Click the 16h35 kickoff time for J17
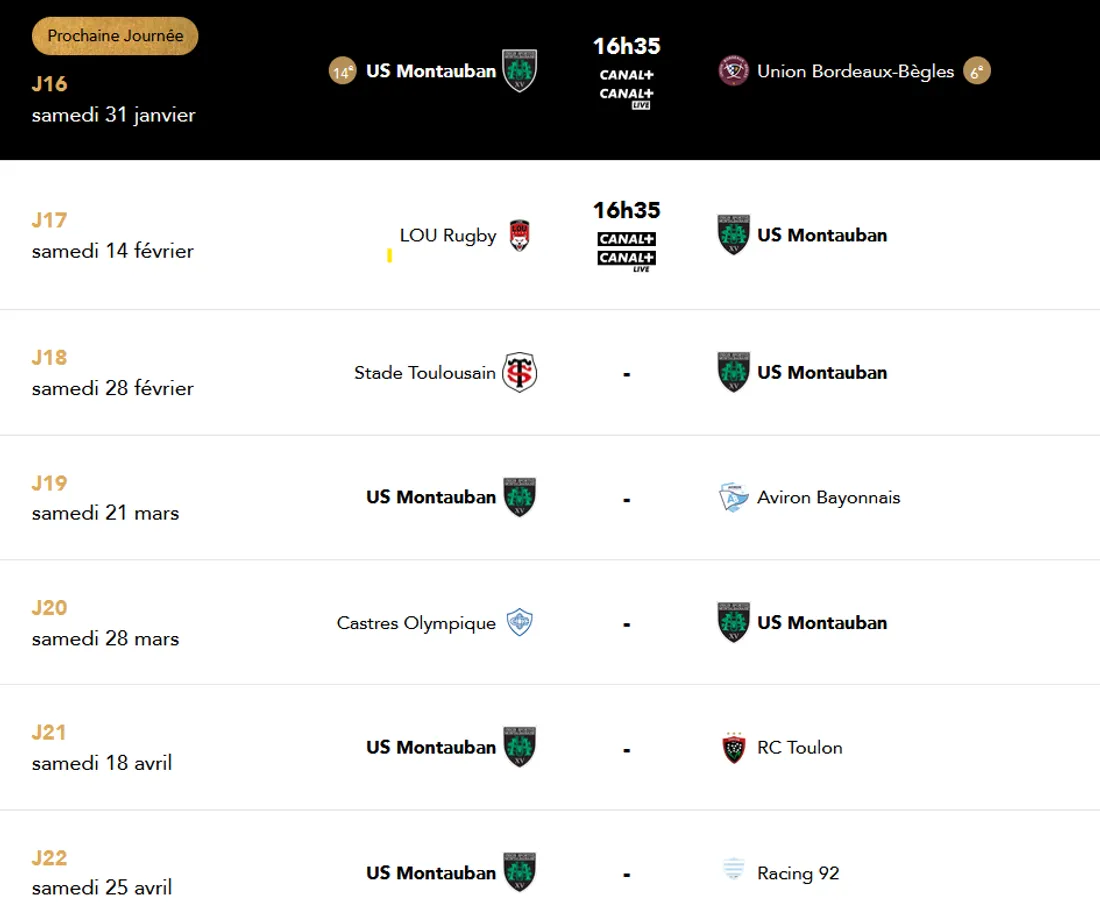1100x921 pixels. 625,210
